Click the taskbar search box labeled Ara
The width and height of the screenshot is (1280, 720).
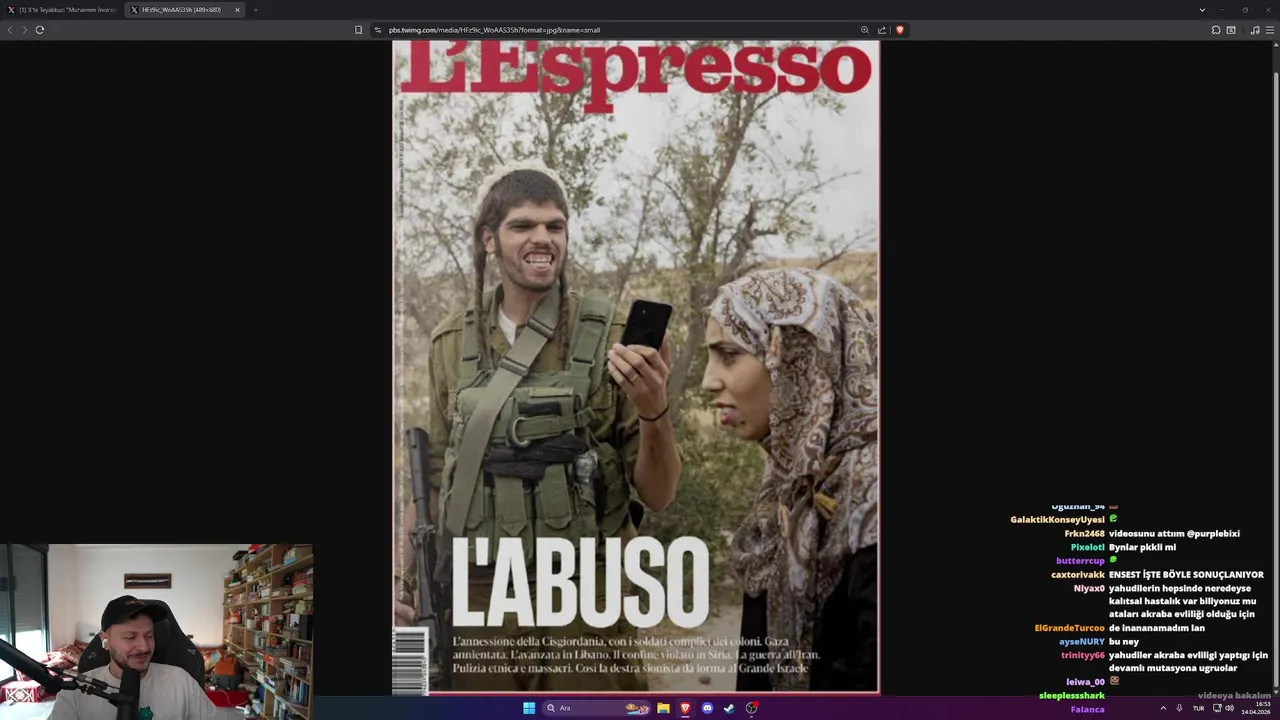click(x=597, y=708)
